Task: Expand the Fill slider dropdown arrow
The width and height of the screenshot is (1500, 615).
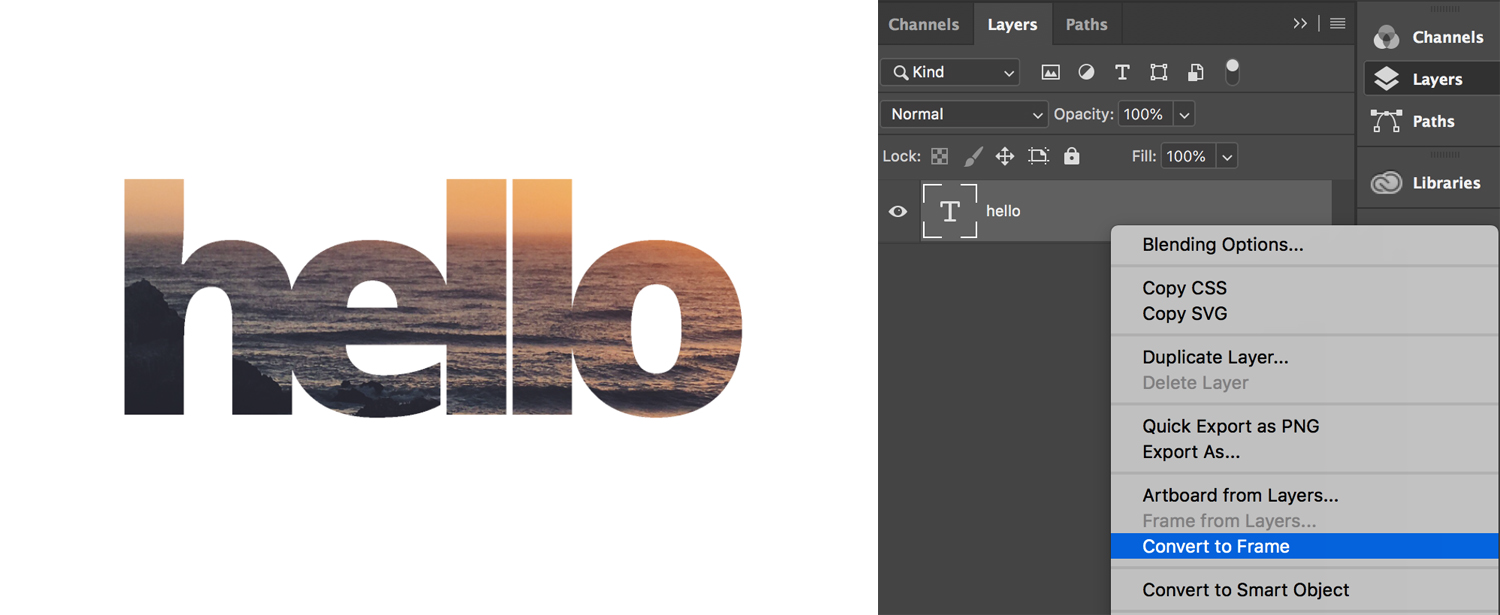Action: (1227, 157)
